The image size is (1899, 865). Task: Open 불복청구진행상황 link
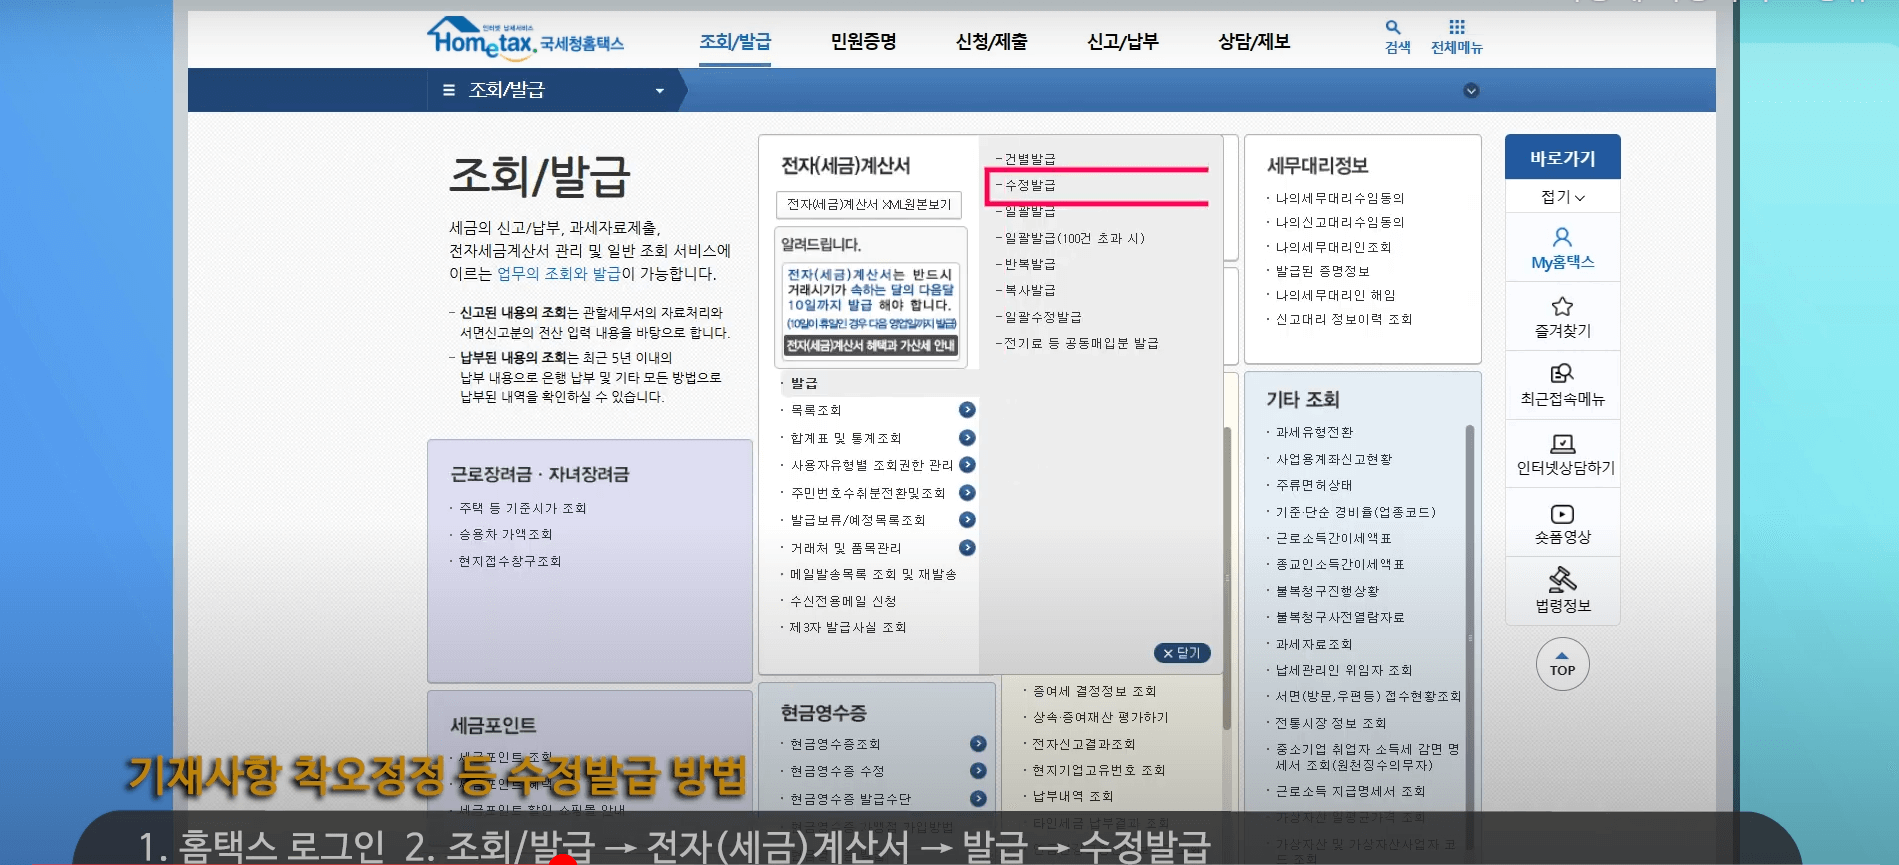[1327, 591]
